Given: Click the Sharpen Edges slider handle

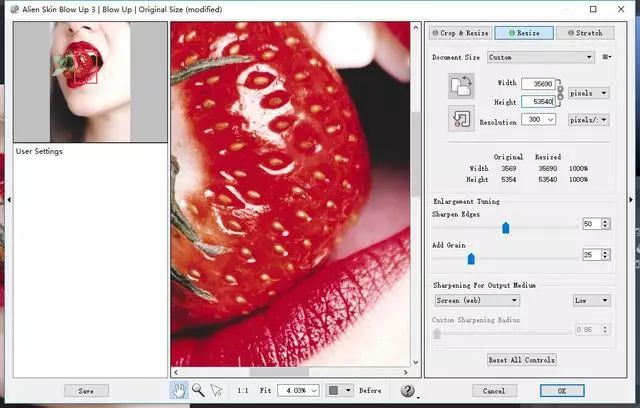Looking at the screenshot, I should click(506, 228).
